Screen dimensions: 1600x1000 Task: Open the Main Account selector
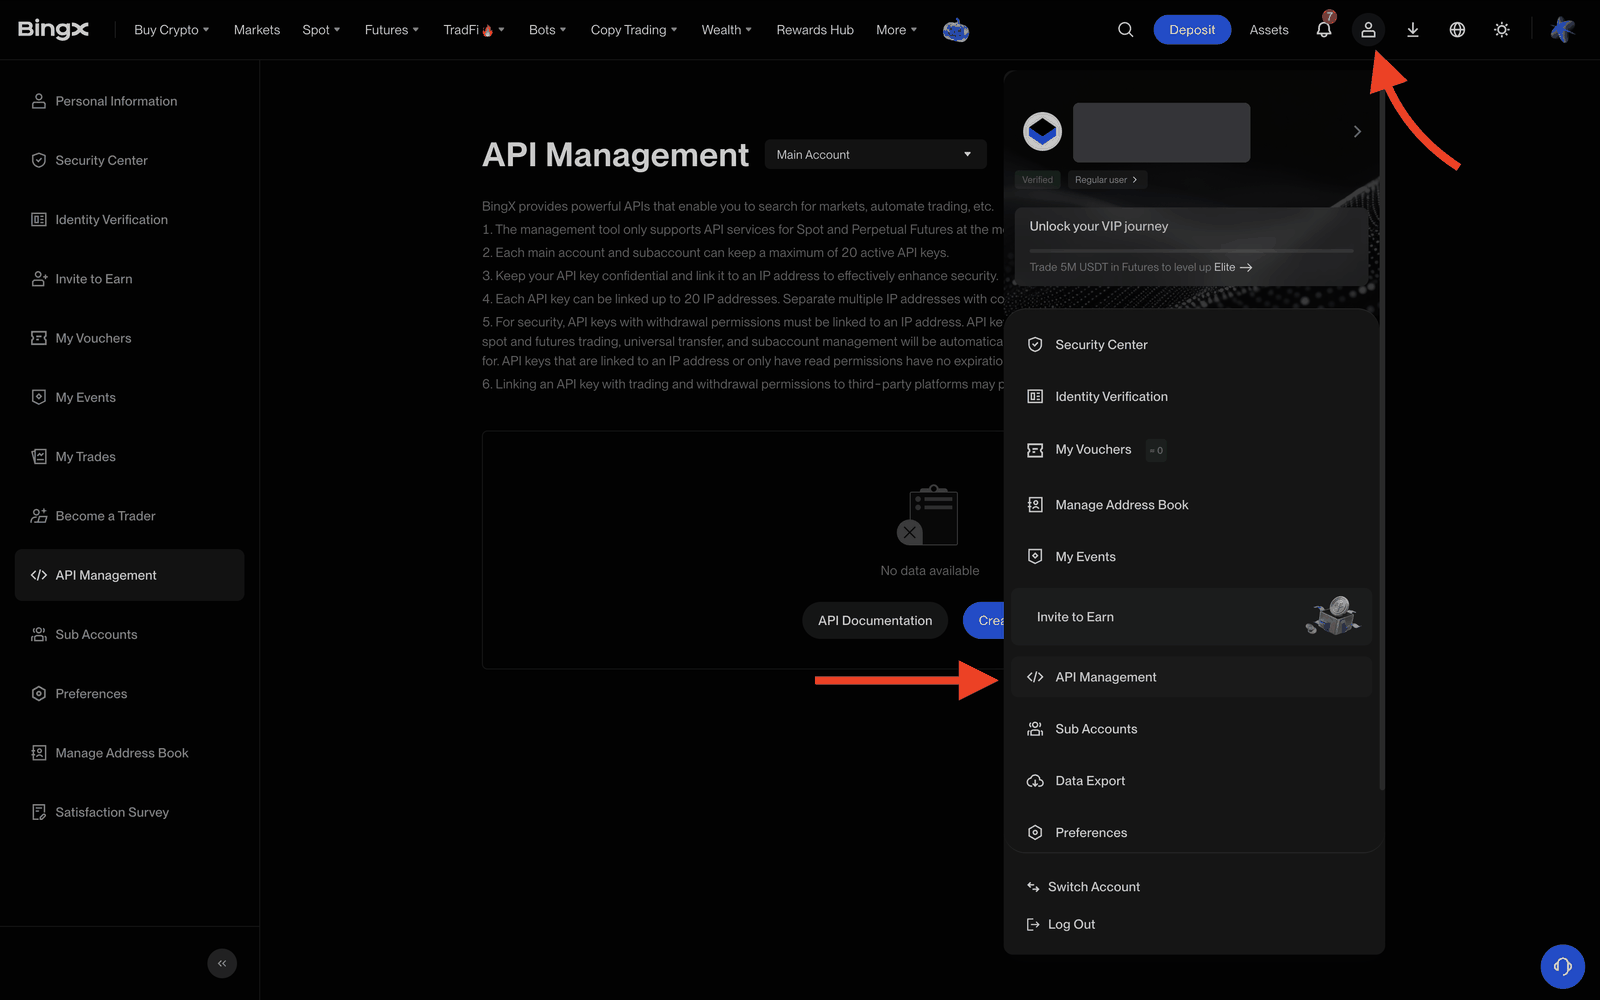click(x=875, y=154)
